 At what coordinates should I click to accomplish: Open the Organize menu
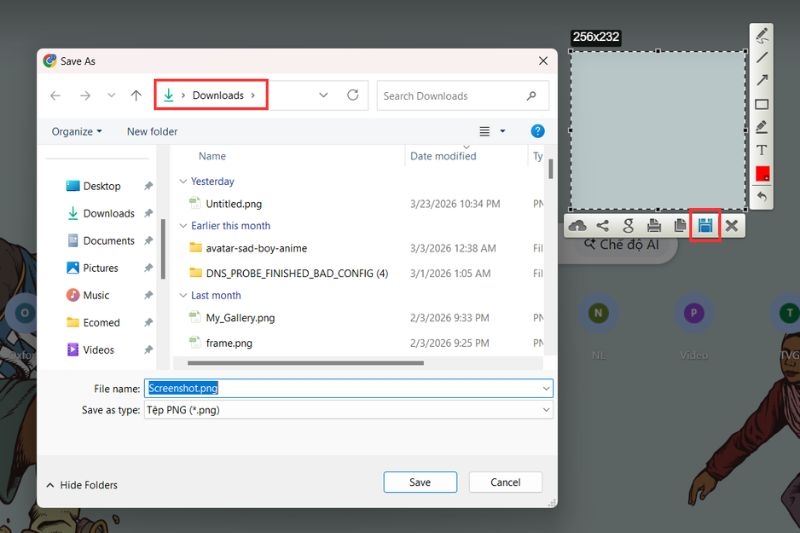pyautogui.click(x=77, y=132)
